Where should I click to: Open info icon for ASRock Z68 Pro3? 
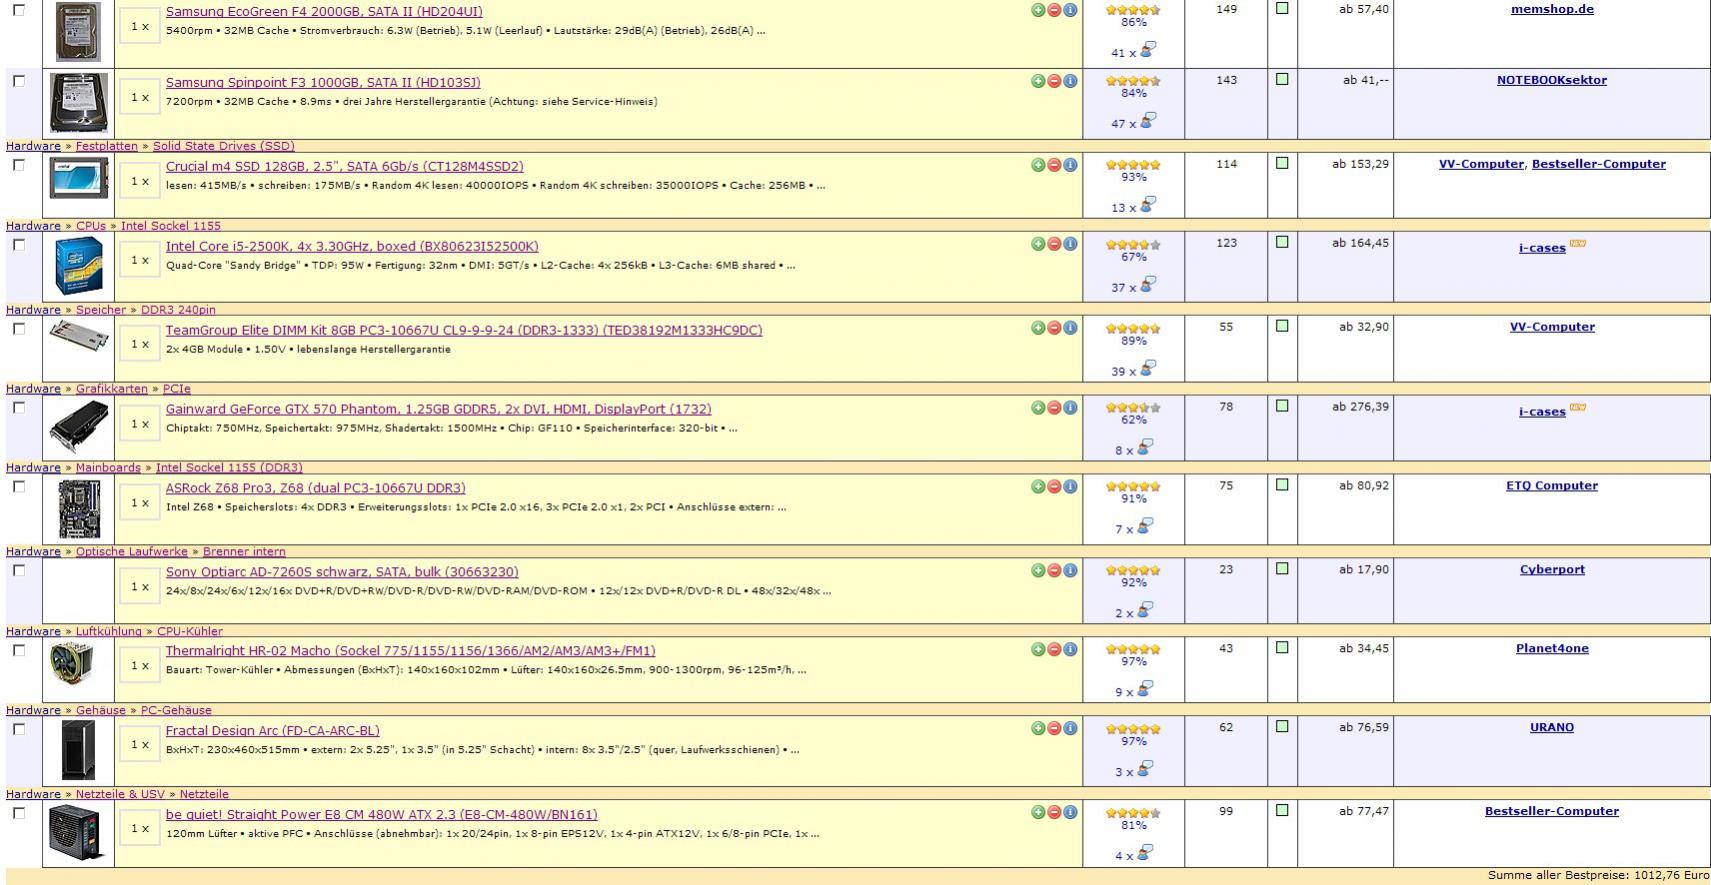pos(1070,487)
